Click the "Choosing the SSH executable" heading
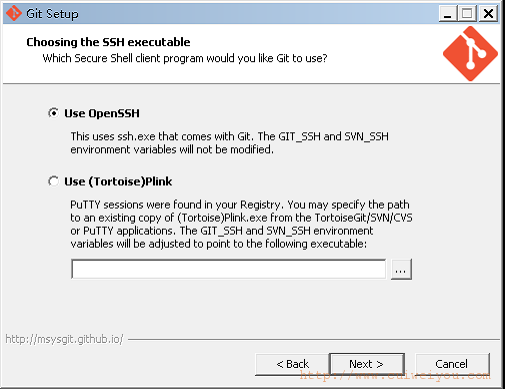Image resolution: width=505 pixels, height=389 pixels. (108, 42)
